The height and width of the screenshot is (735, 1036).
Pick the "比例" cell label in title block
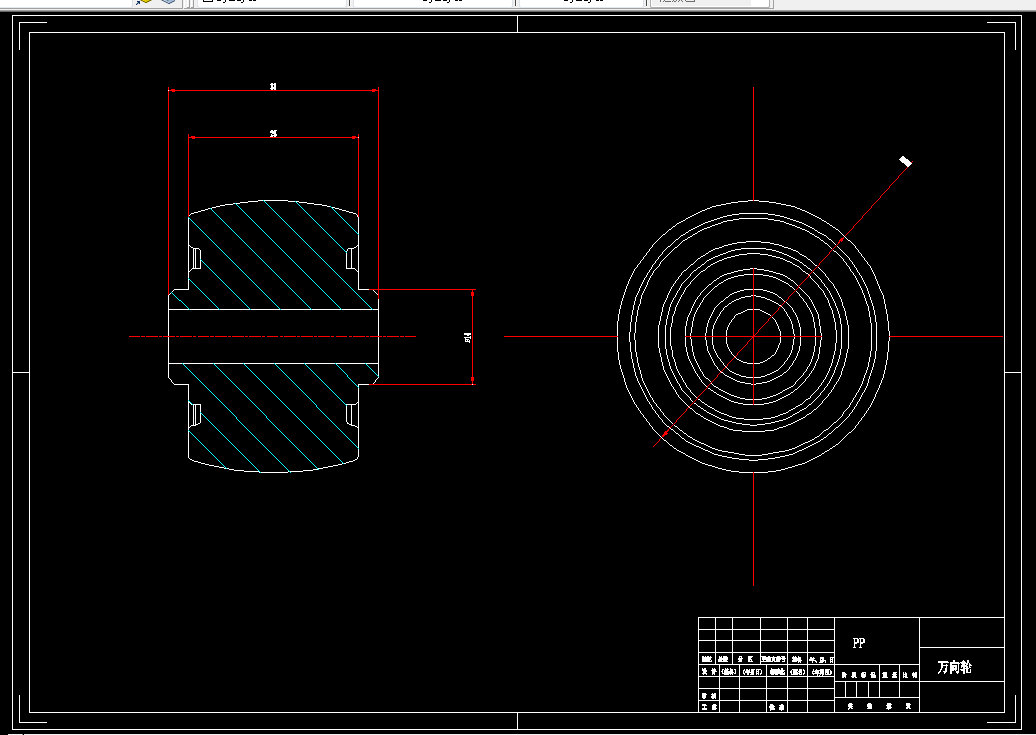910,675
